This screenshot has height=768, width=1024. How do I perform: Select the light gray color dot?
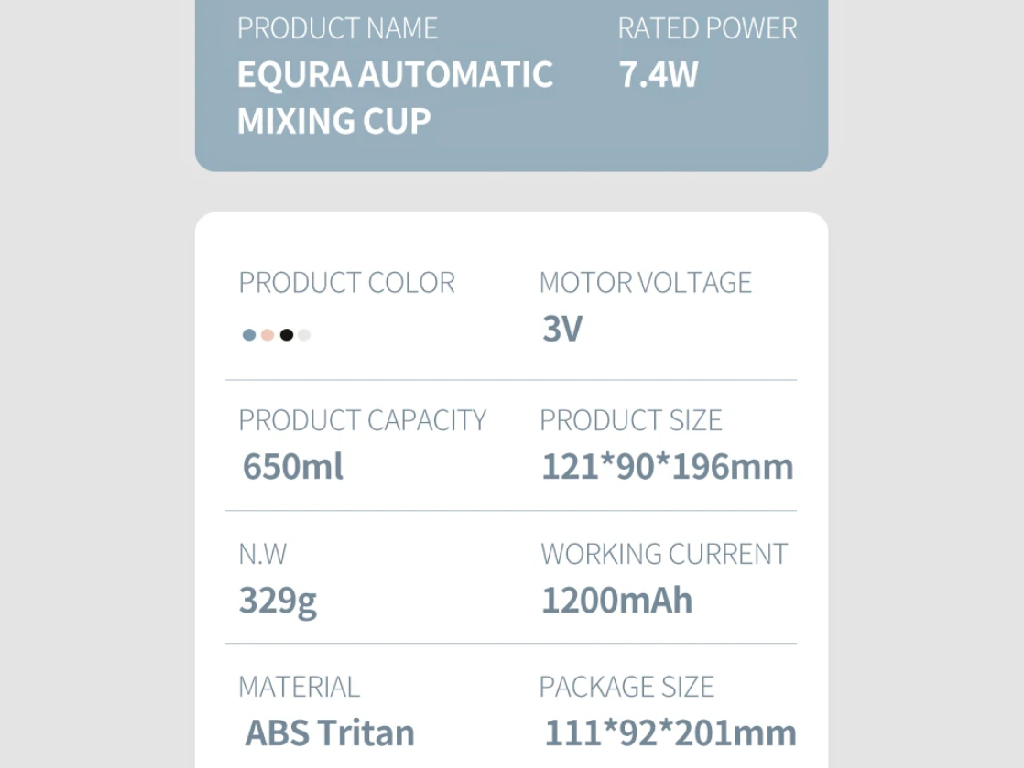point(304,335)
